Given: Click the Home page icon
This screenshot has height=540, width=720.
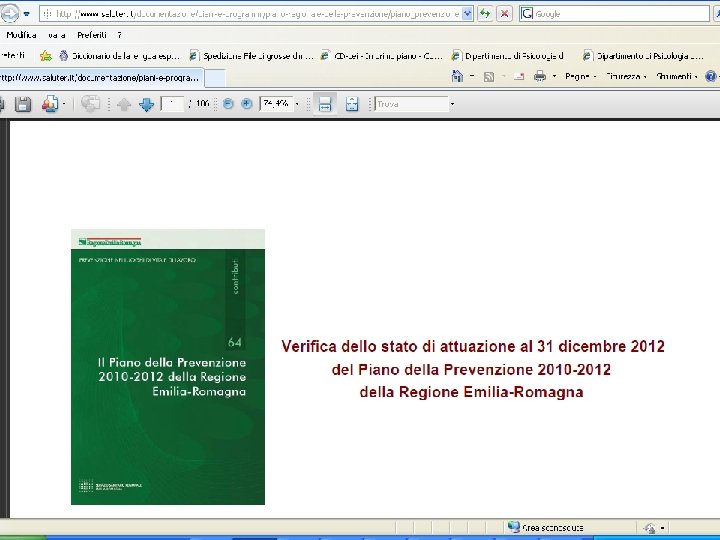Looking at the screenshot, I should 457,76.
